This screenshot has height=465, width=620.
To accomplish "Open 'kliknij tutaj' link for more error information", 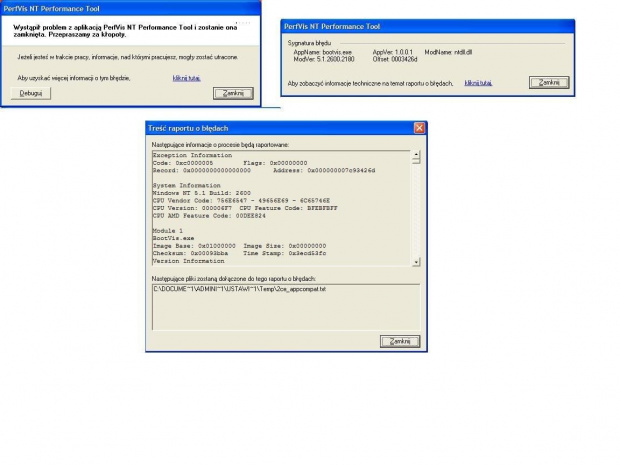I will pos(186,78).
